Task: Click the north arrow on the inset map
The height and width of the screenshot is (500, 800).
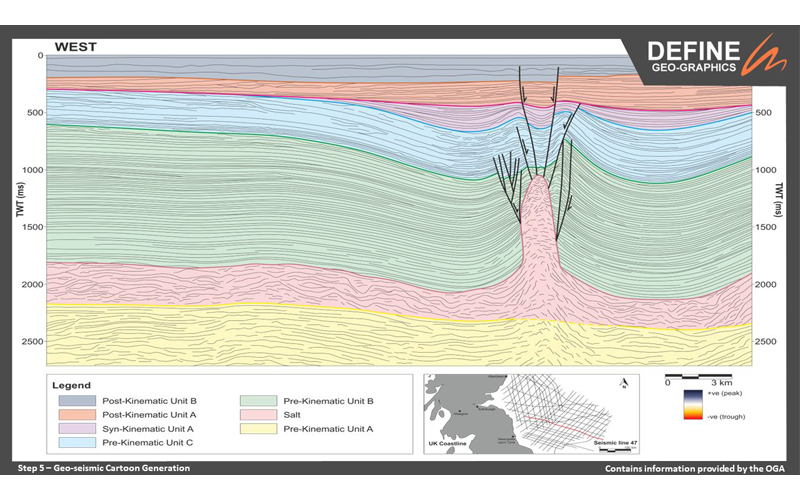Action: (x=623, y=384)
